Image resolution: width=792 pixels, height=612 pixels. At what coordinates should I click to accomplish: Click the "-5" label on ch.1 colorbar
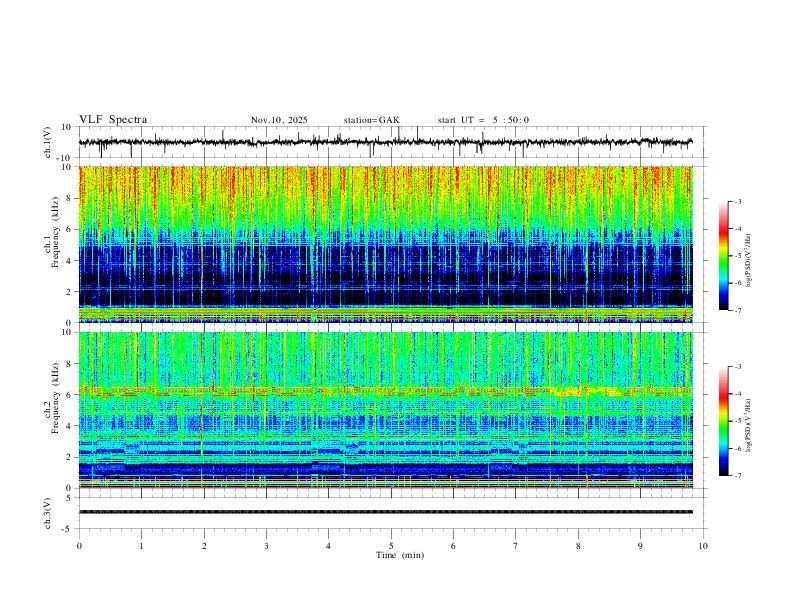click(x=737, y=256)
